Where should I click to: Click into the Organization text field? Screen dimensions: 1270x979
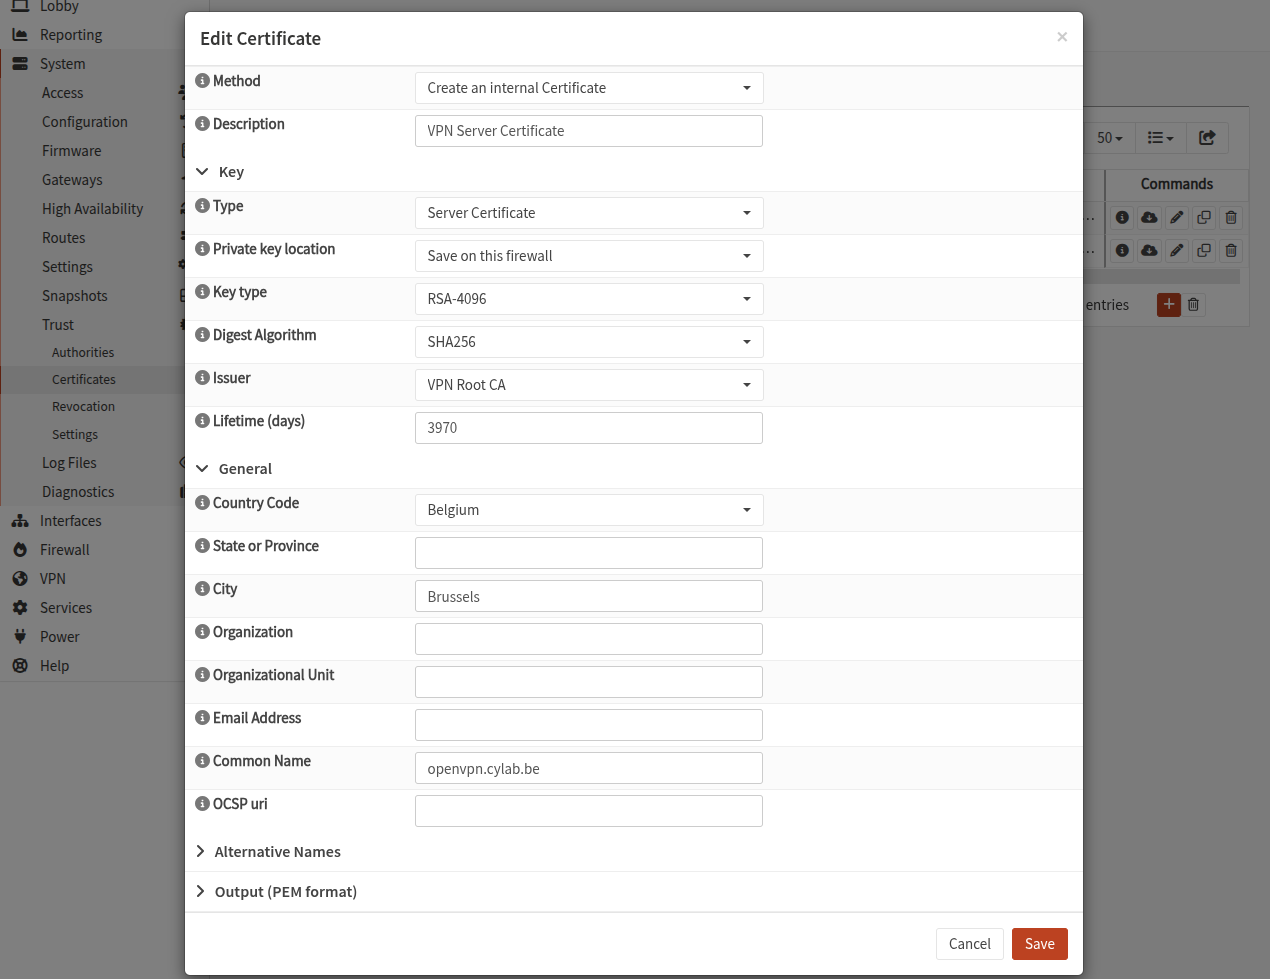point(588,639)
